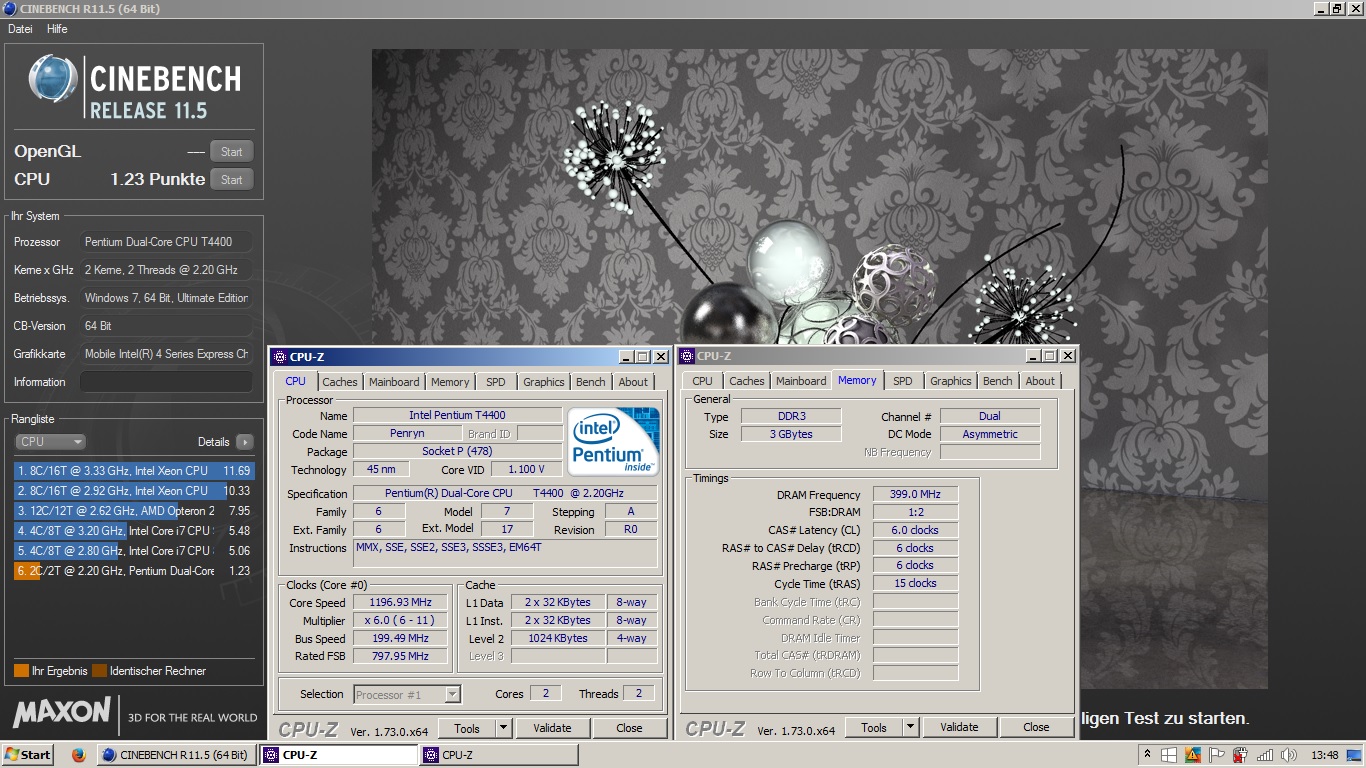Click Tools button in processor CPU-Z window

click(467, 728)
